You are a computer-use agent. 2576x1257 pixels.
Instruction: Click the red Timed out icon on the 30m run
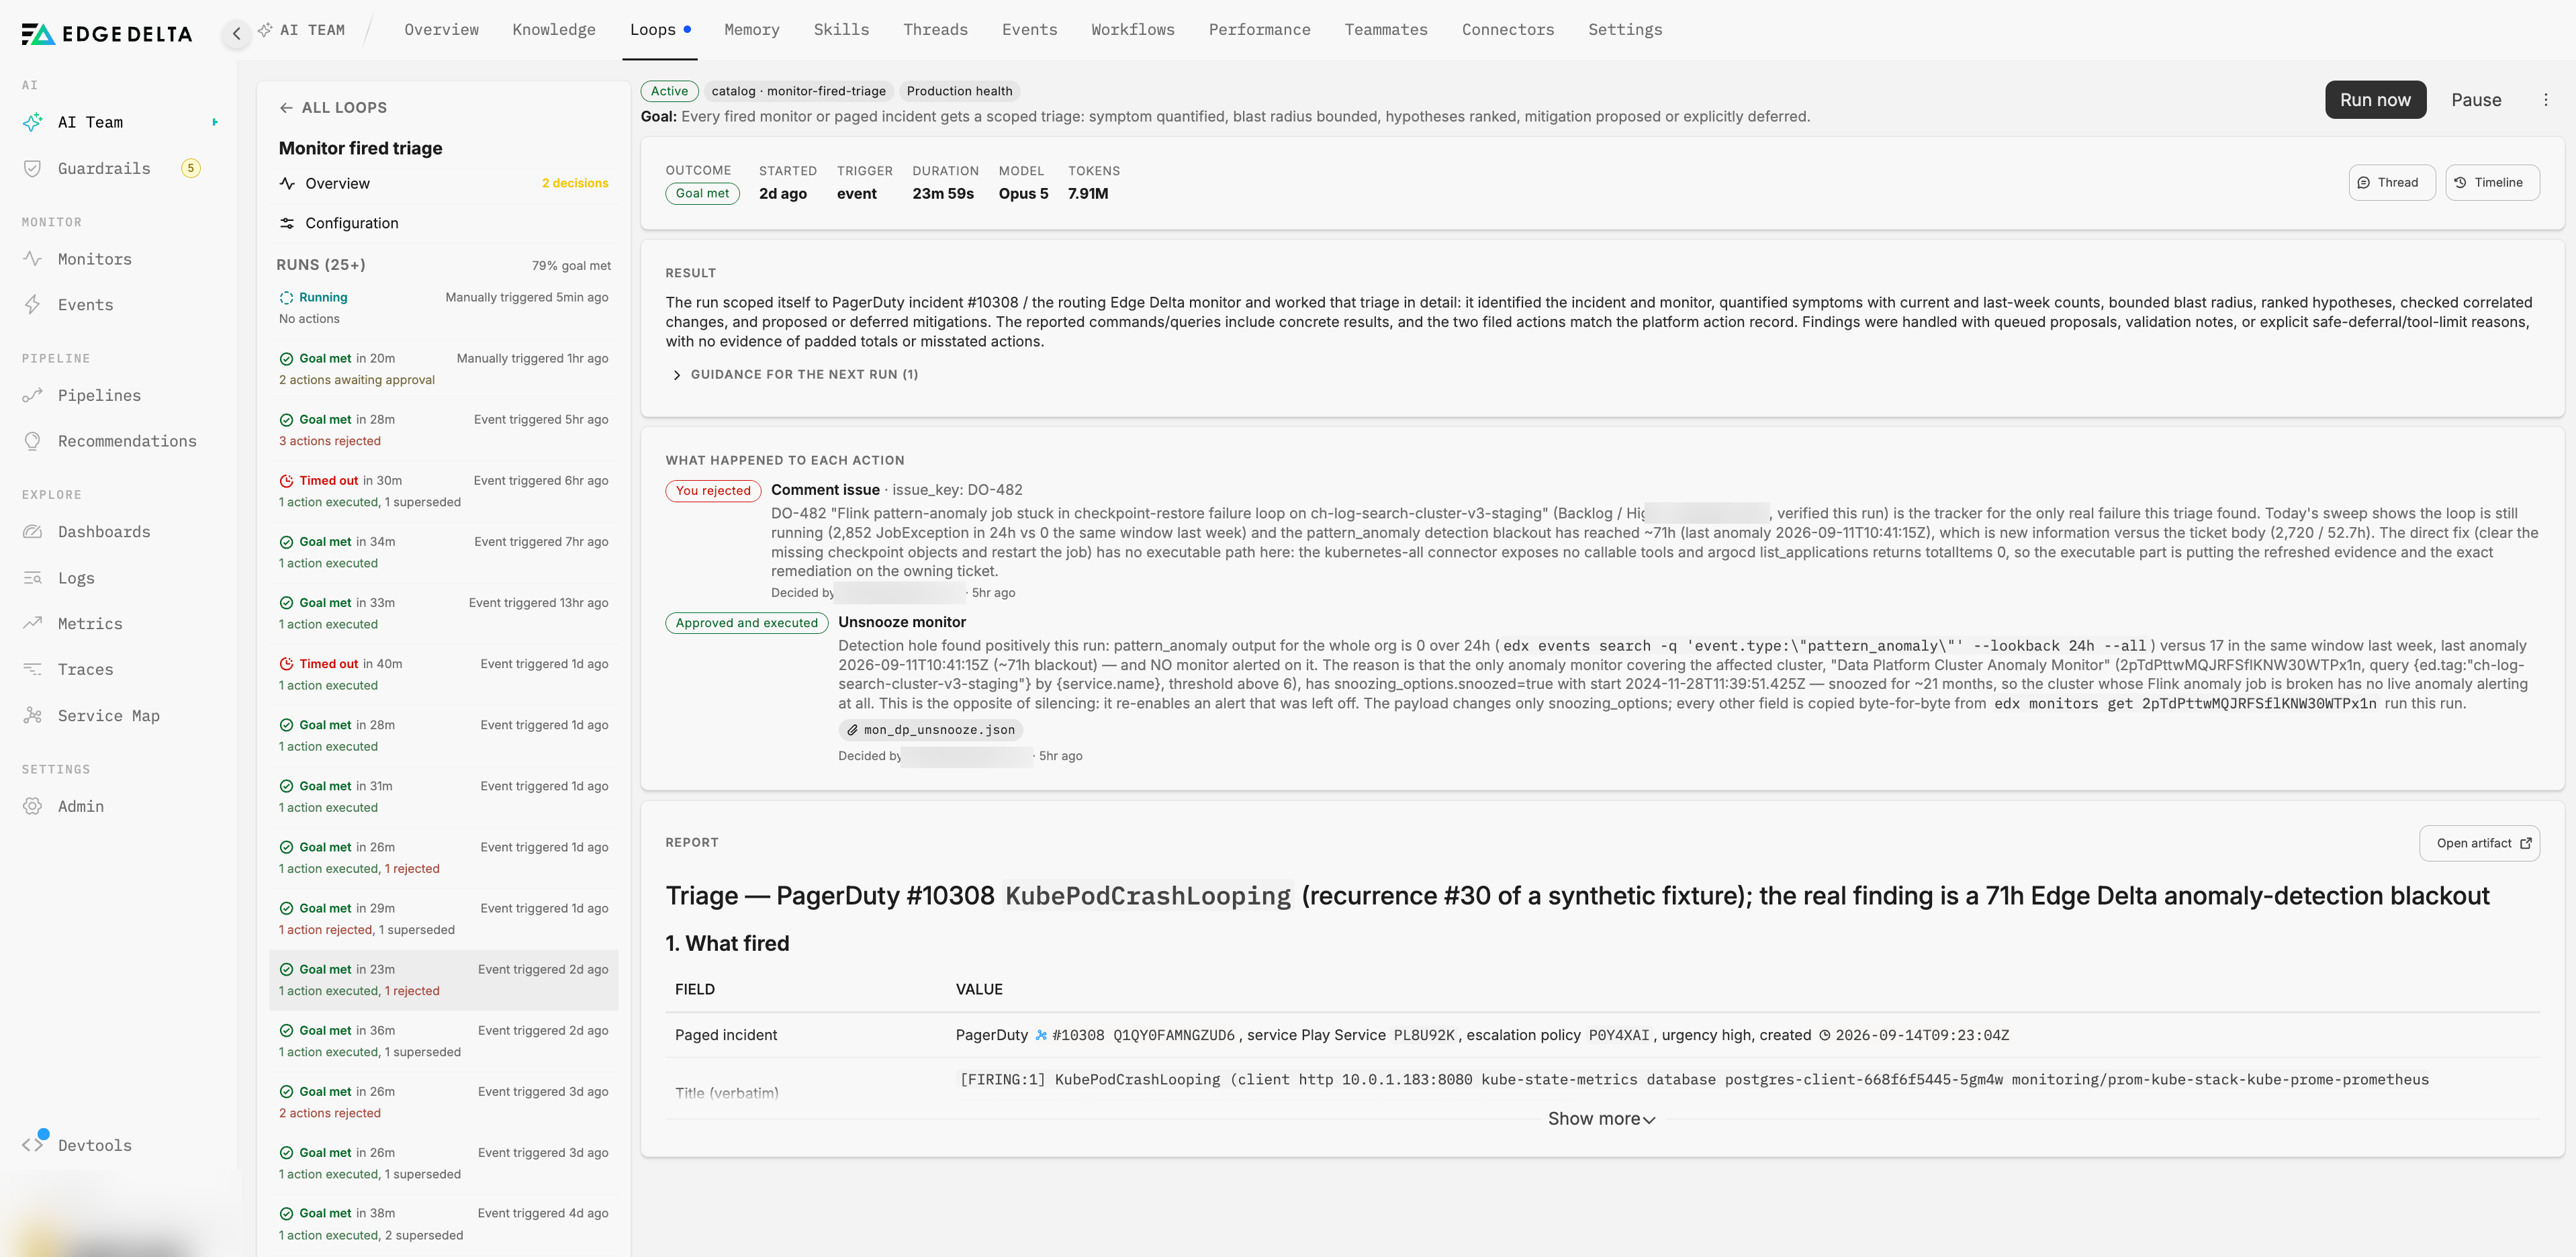[286, 481]
